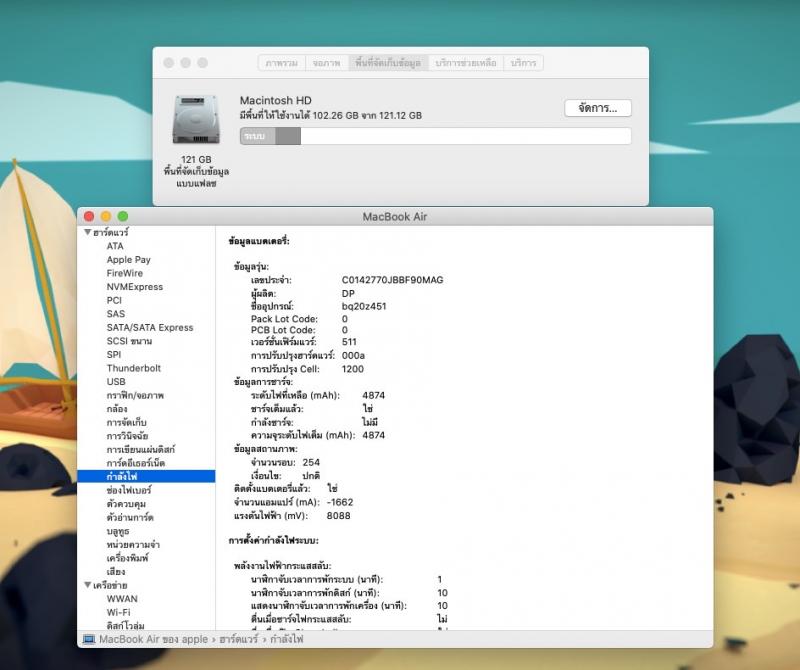Image resolution: width=800 pixels, height=670 pixels.
Task: Collapse the ฮาร์ดแวร์ section in the sidebar
Action: pos(88,232)
